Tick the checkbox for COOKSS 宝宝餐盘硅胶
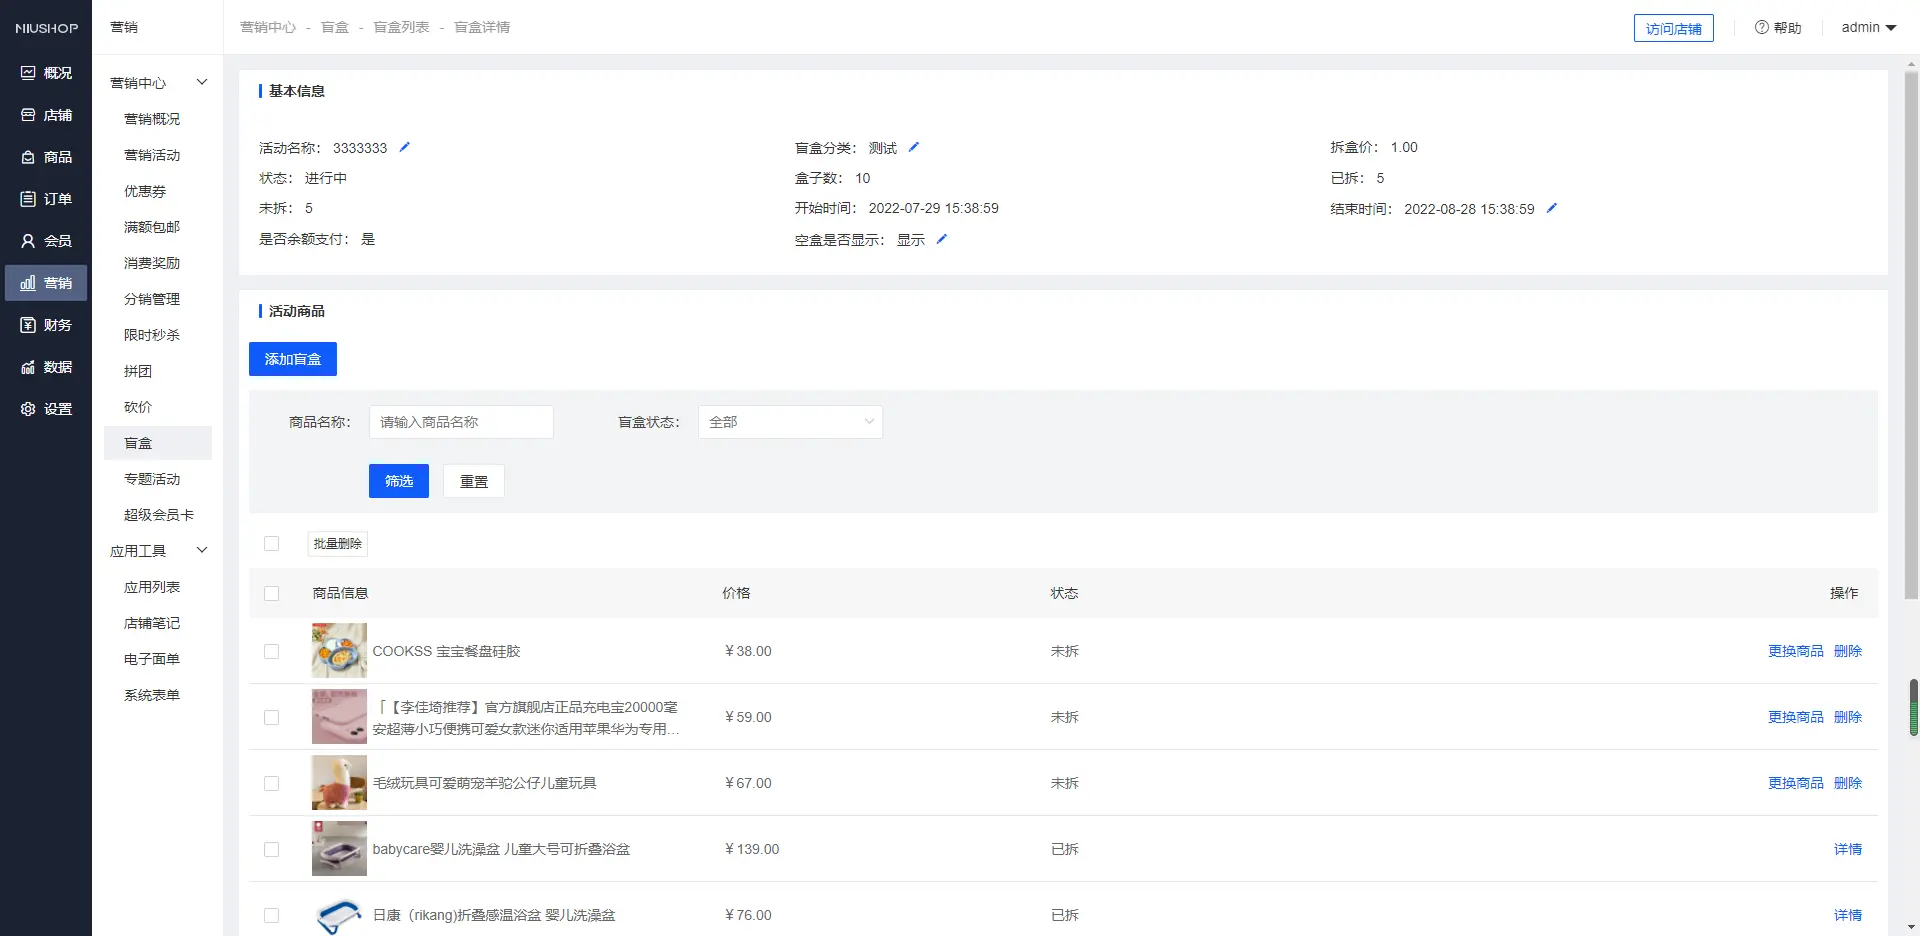1920x936 pixels. [271, 651]
